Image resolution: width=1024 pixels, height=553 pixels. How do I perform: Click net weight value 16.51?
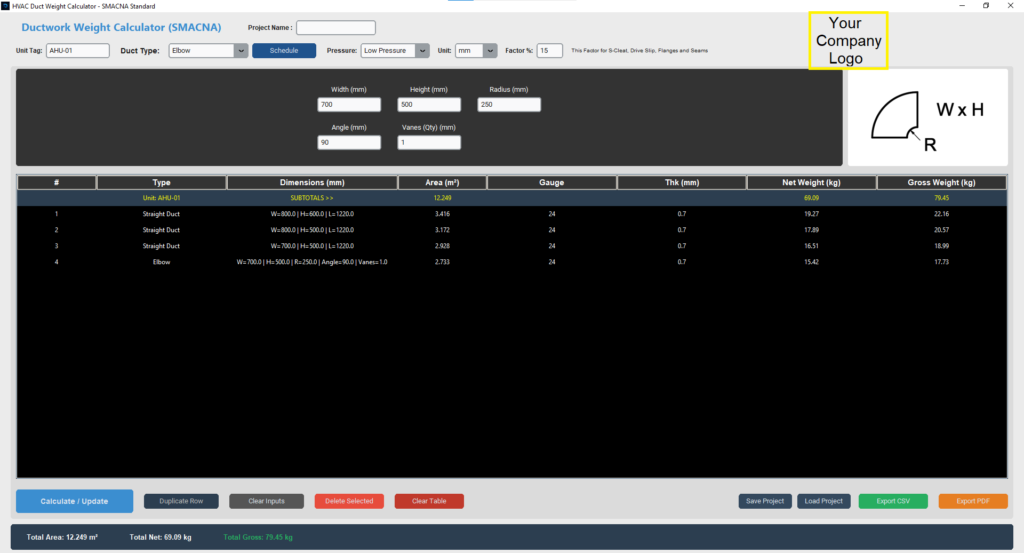[x=811, y=246]
